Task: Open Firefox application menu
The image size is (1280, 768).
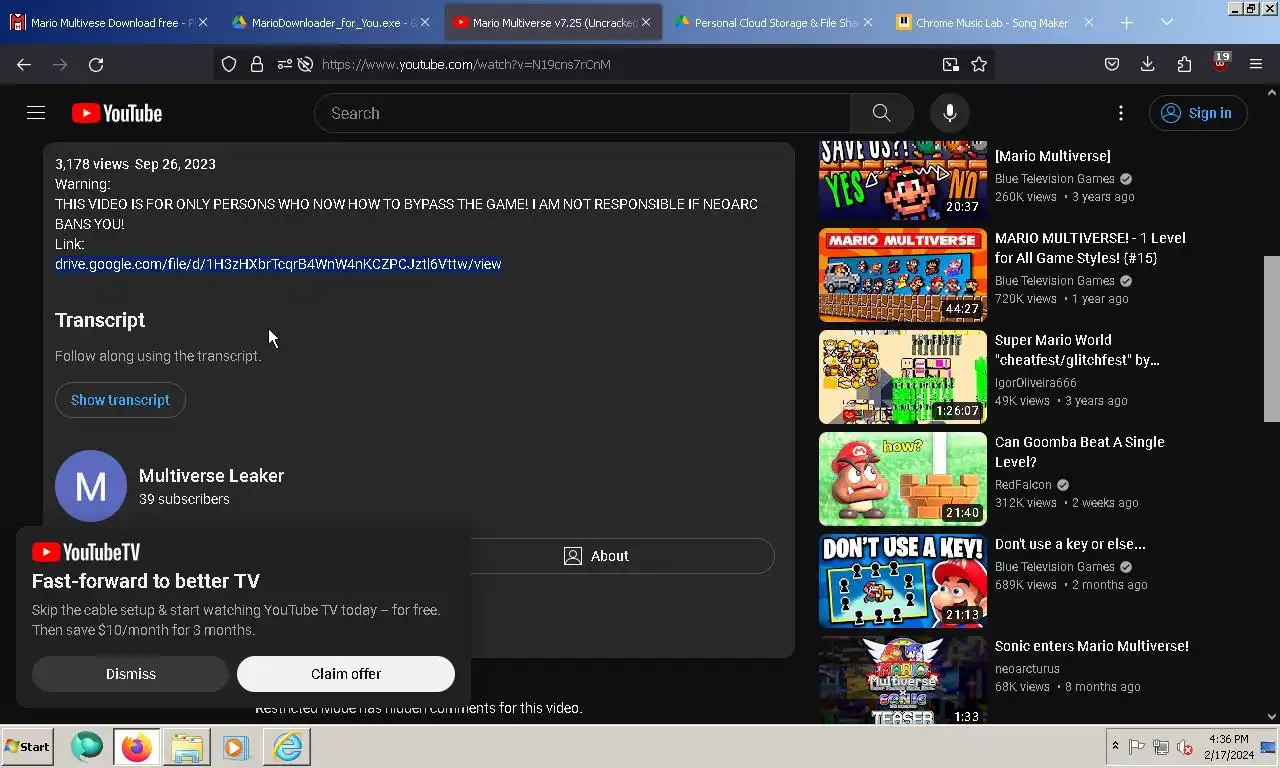Action: point(1256,64)
